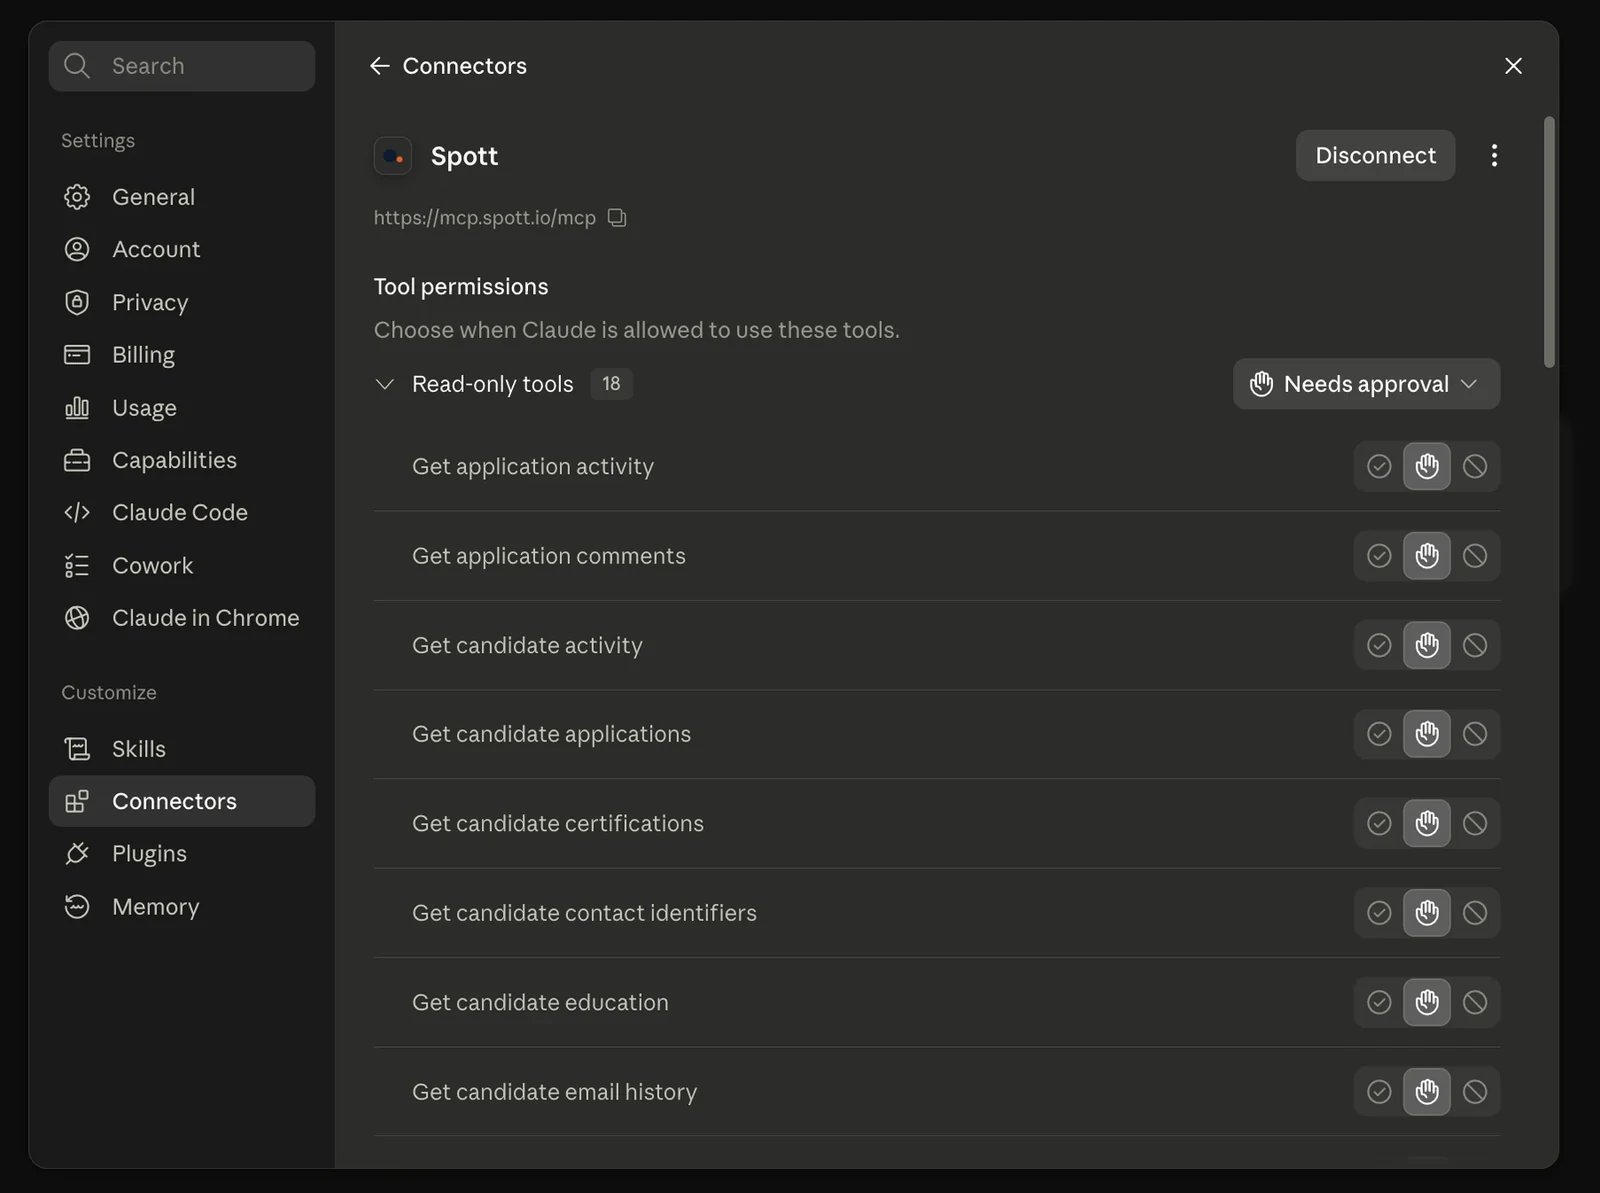Block the Get application comments tool
The height and width of the screenshot is (1193, 1600).
click(1475, 556)
